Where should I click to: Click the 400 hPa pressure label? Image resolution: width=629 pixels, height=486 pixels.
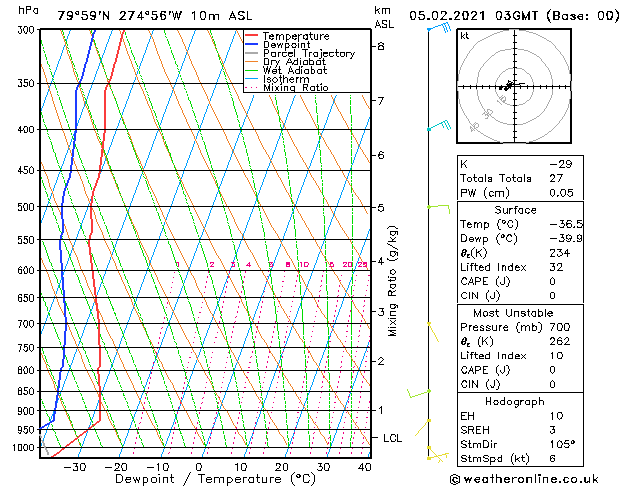click(28, 130)
